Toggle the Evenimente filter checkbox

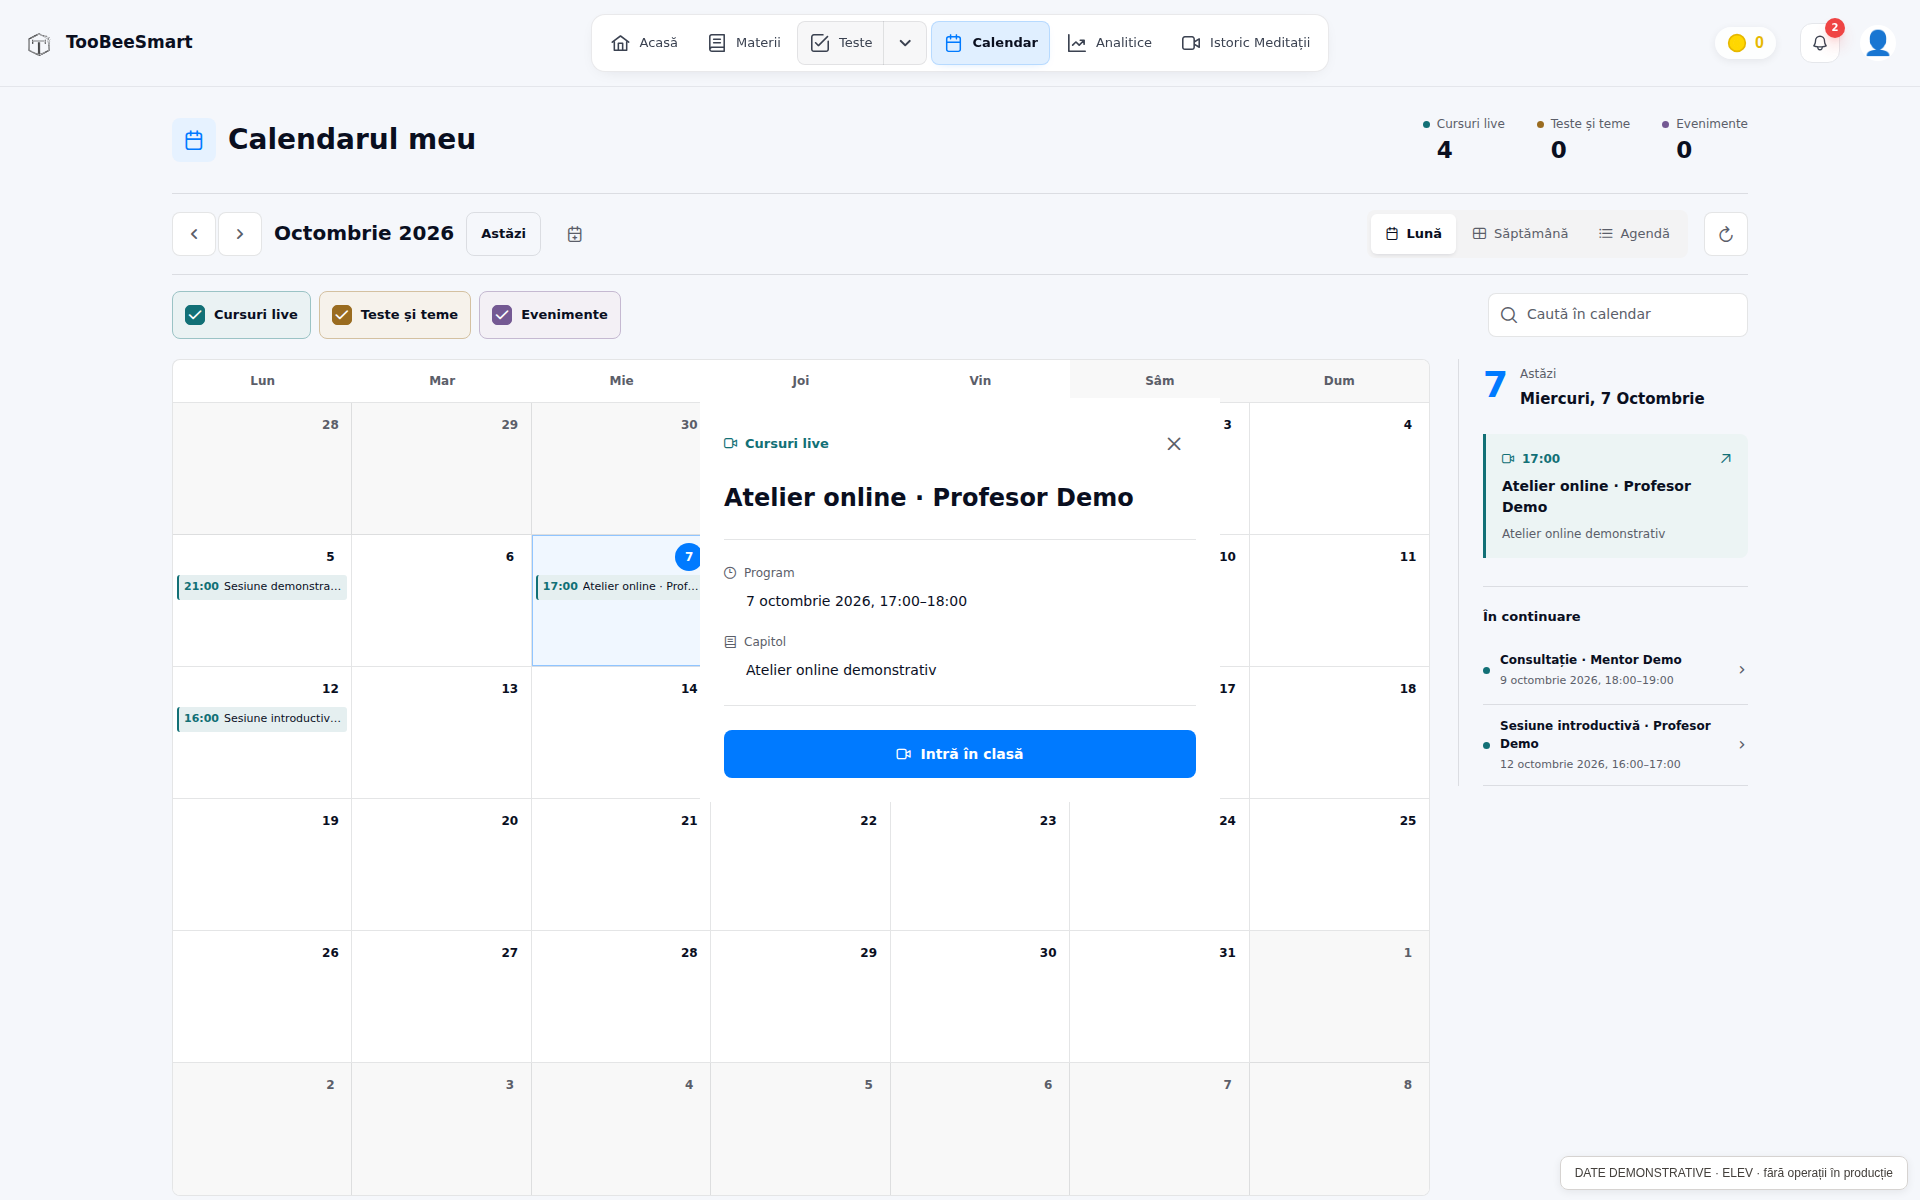[502, 315]
